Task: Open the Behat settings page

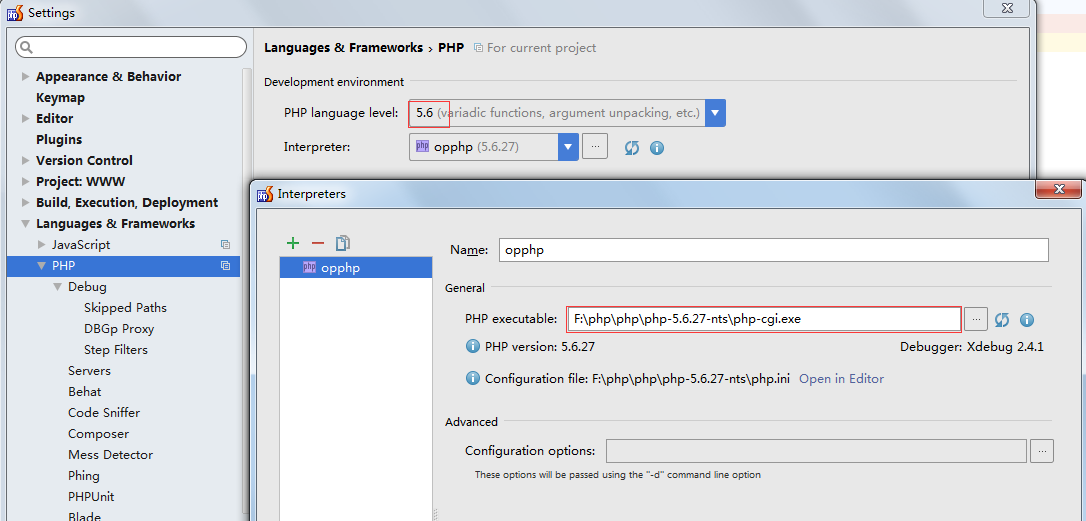Action: [84, 391]
